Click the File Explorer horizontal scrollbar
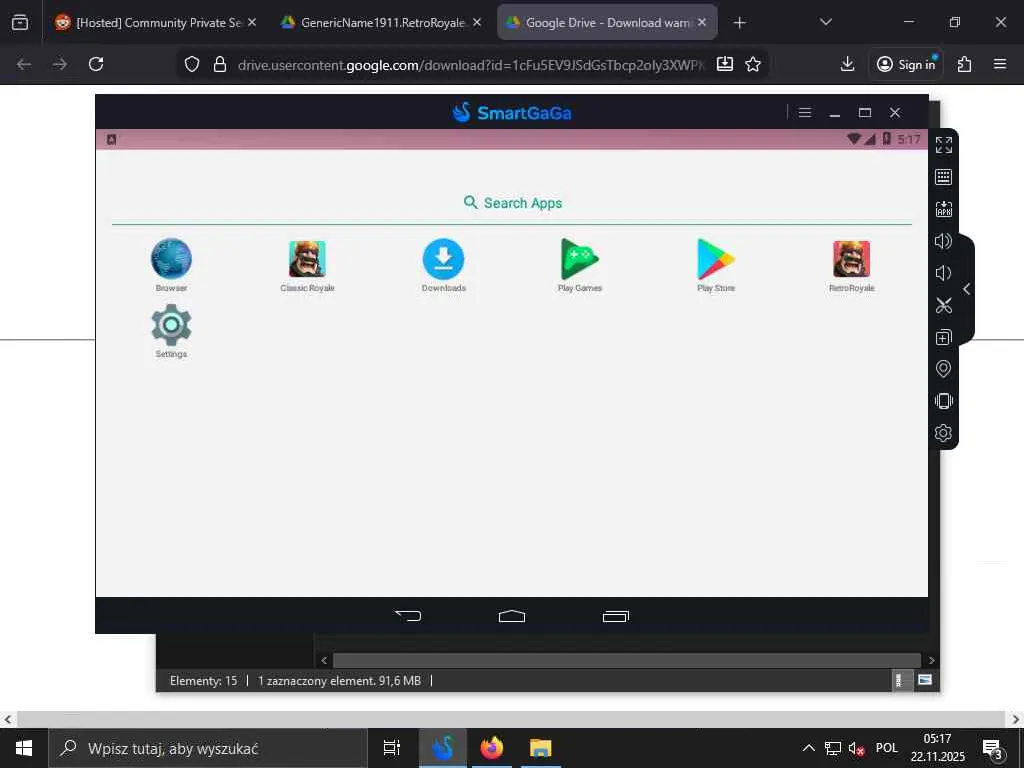 click(x=627, y=660)
